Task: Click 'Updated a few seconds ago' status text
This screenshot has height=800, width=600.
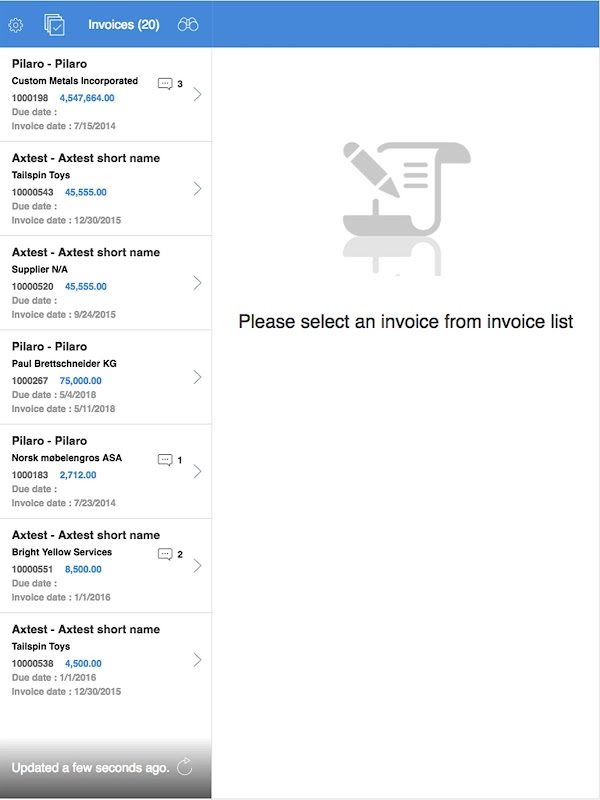Action: 90,768
